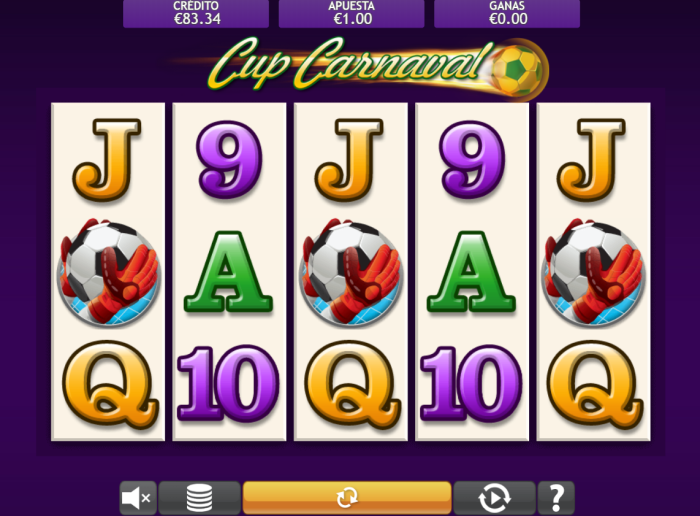
Task: Click the green A on second reel
Action: pyautogui.click(x=229, y=272)
